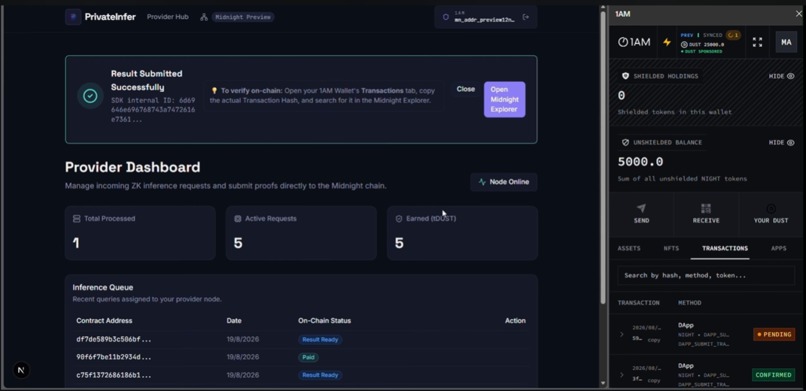The image size is (806, 391).
Task: Select contract address 90f6f7be11b2934d...
Action: pos(114,357)
